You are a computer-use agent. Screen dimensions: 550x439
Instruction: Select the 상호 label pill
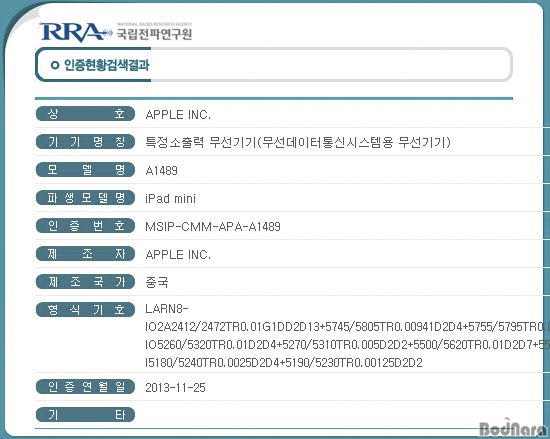pos(85,114)
